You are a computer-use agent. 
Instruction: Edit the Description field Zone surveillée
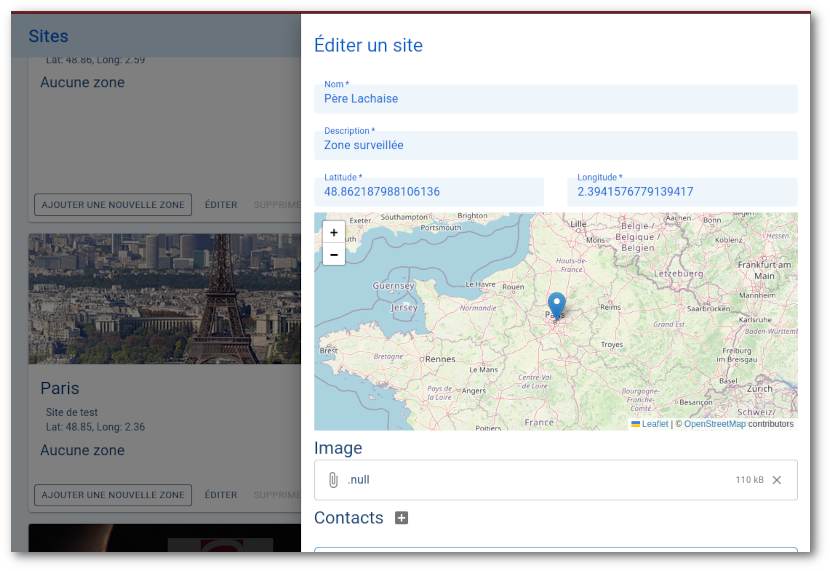pyautogui.click(x=556, y=146)
